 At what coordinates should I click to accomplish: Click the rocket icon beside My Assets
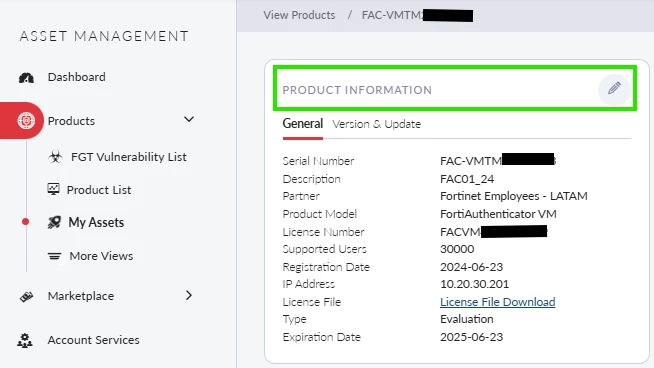click(x=54, y=222)
